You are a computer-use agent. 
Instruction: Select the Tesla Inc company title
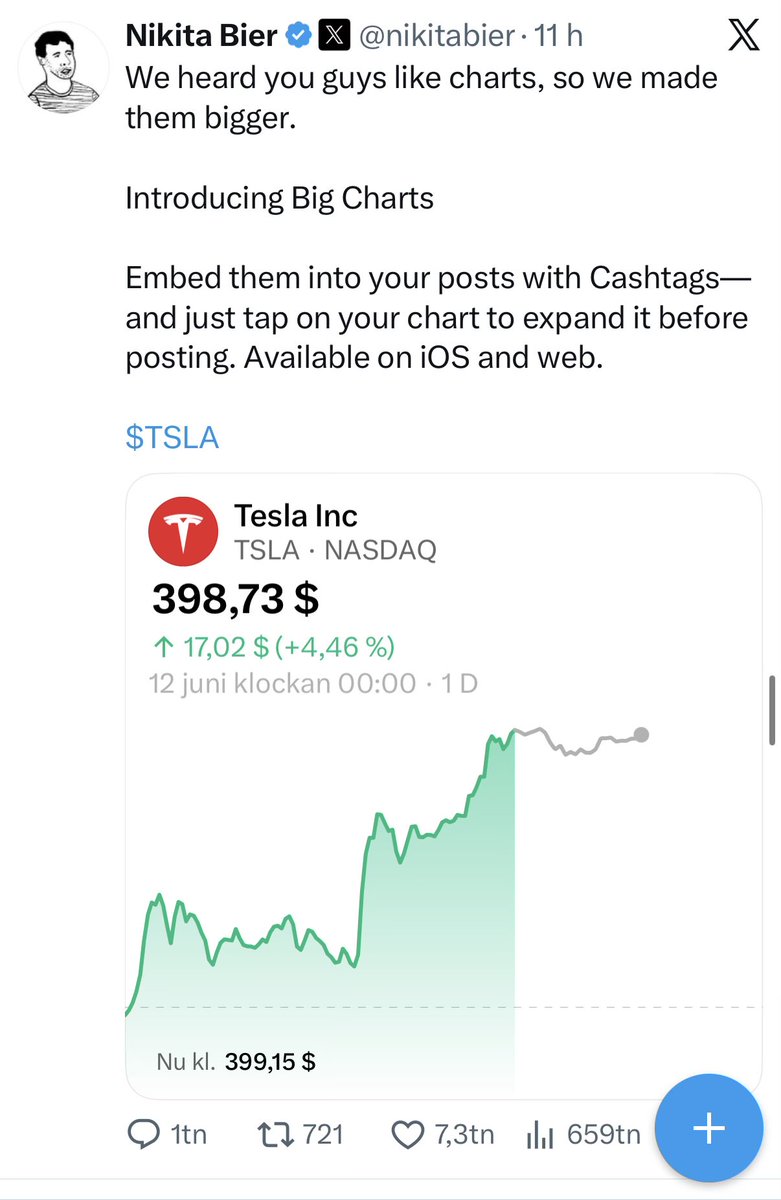coord(295,516)
